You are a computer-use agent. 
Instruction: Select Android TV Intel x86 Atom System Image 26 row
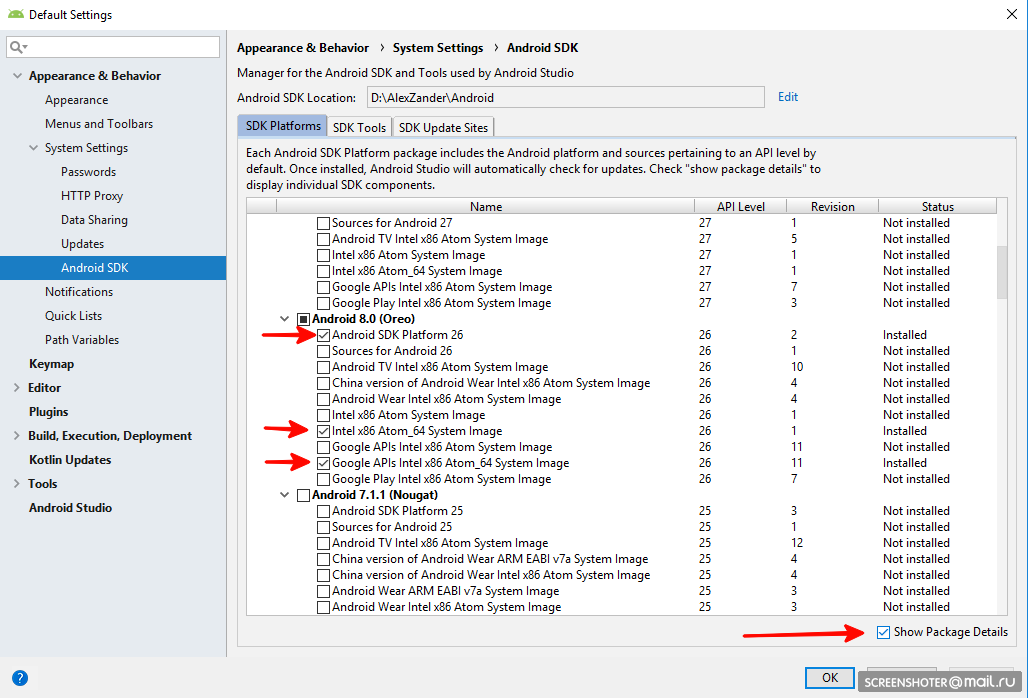tap(622, 367)
